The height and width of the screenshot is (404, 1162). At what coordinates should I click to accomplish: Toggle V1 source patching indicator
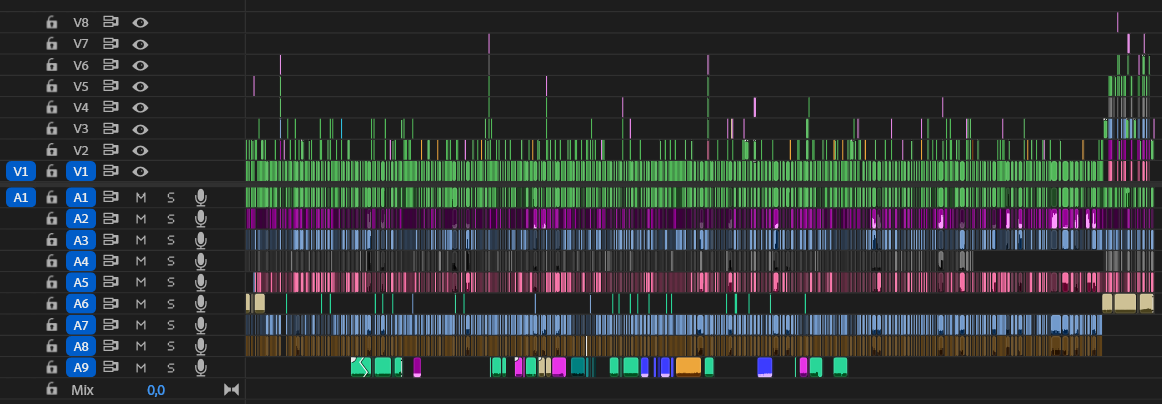tap(21, 171)
